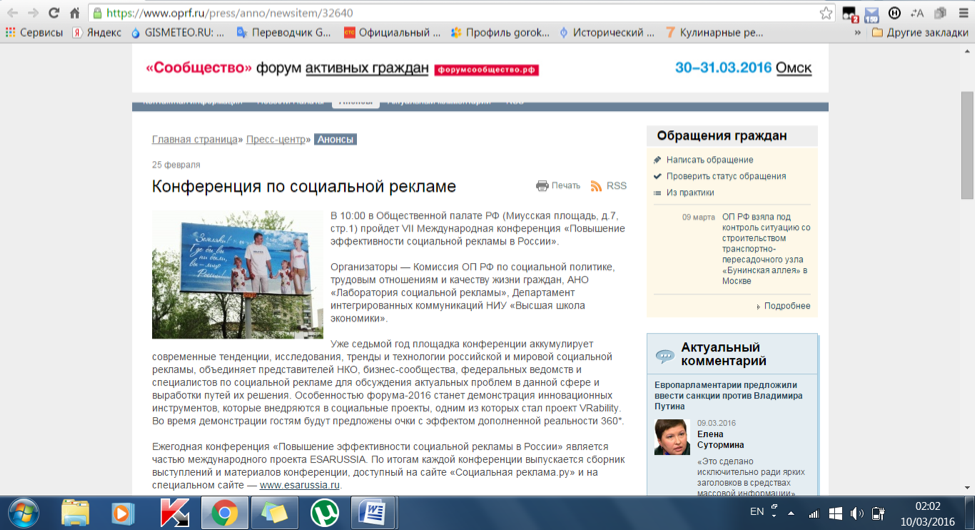This screenshot has width=975, height=530.
Task: Click the Печать print link
Action: click(565, 185)
